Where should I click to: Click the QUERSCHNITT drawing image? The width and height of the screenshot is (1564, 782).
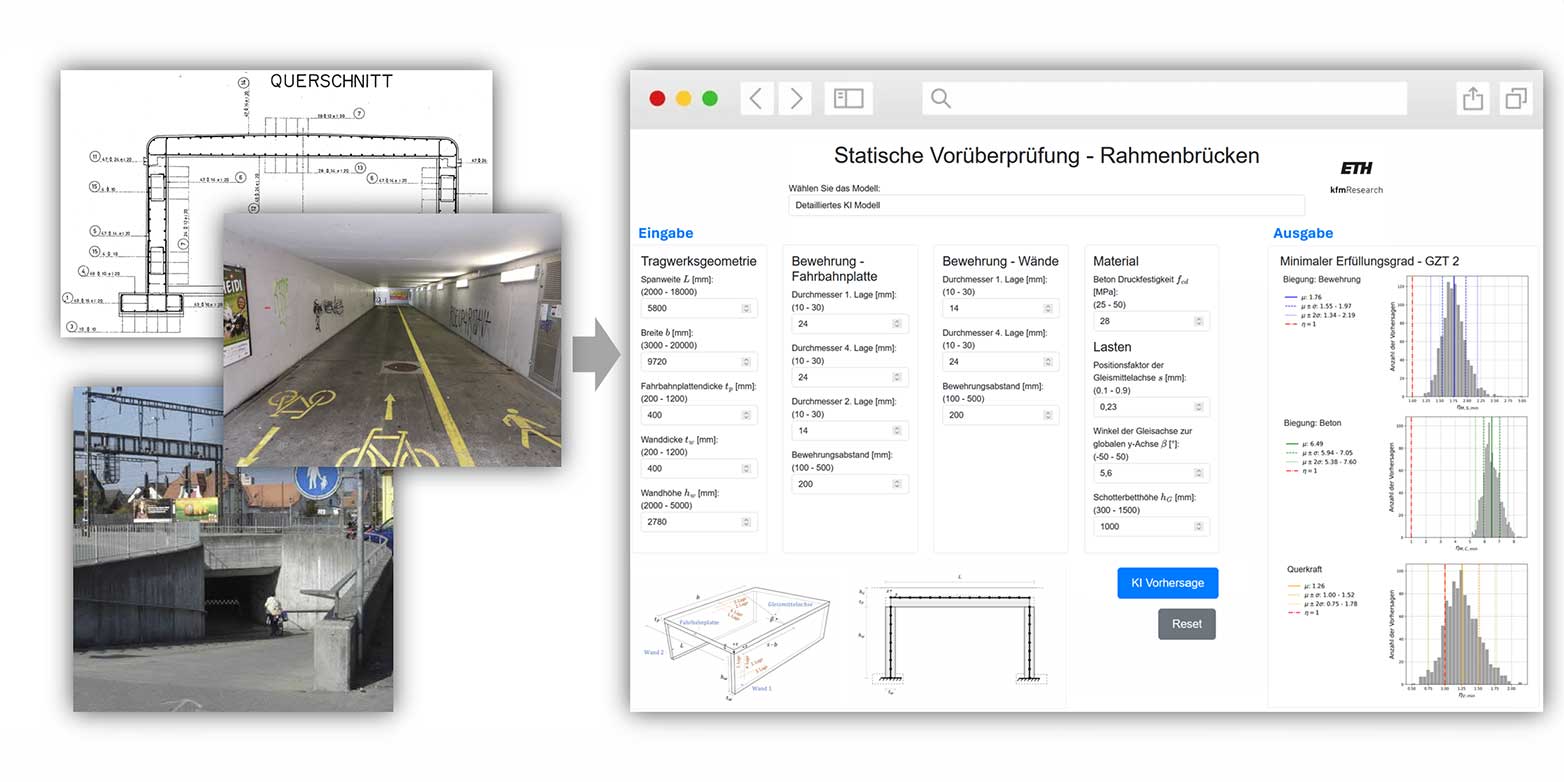[276, 203]
